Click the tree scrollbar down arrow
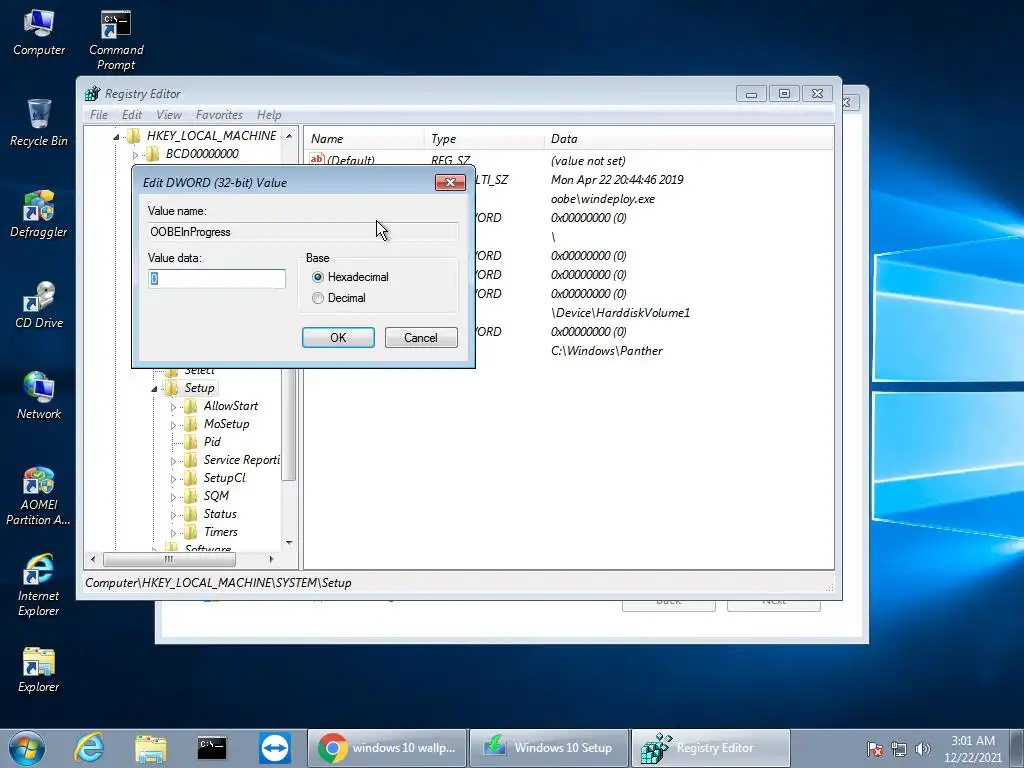This screenshot has height=768, width=1024. 289,543
